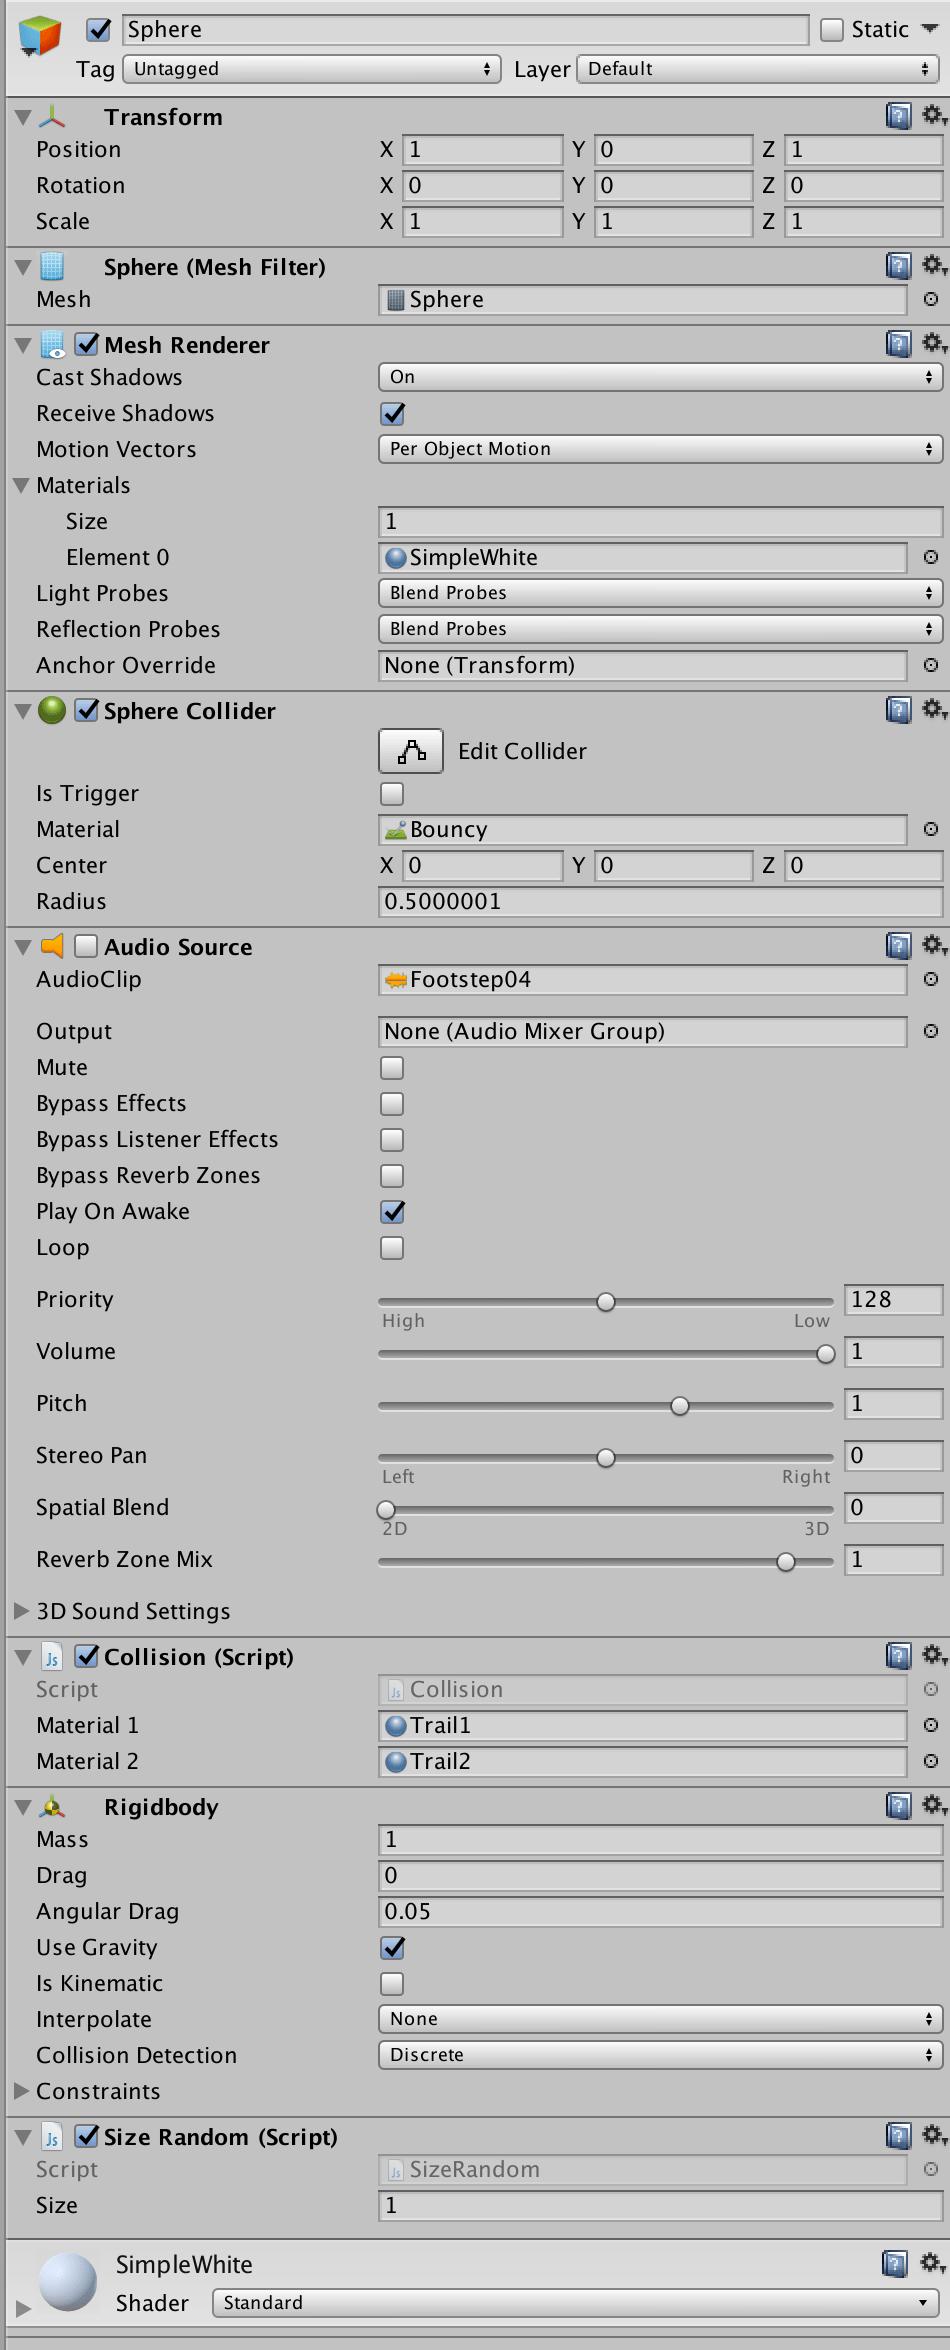Open the Light Probes dropdown

point(660,593)
